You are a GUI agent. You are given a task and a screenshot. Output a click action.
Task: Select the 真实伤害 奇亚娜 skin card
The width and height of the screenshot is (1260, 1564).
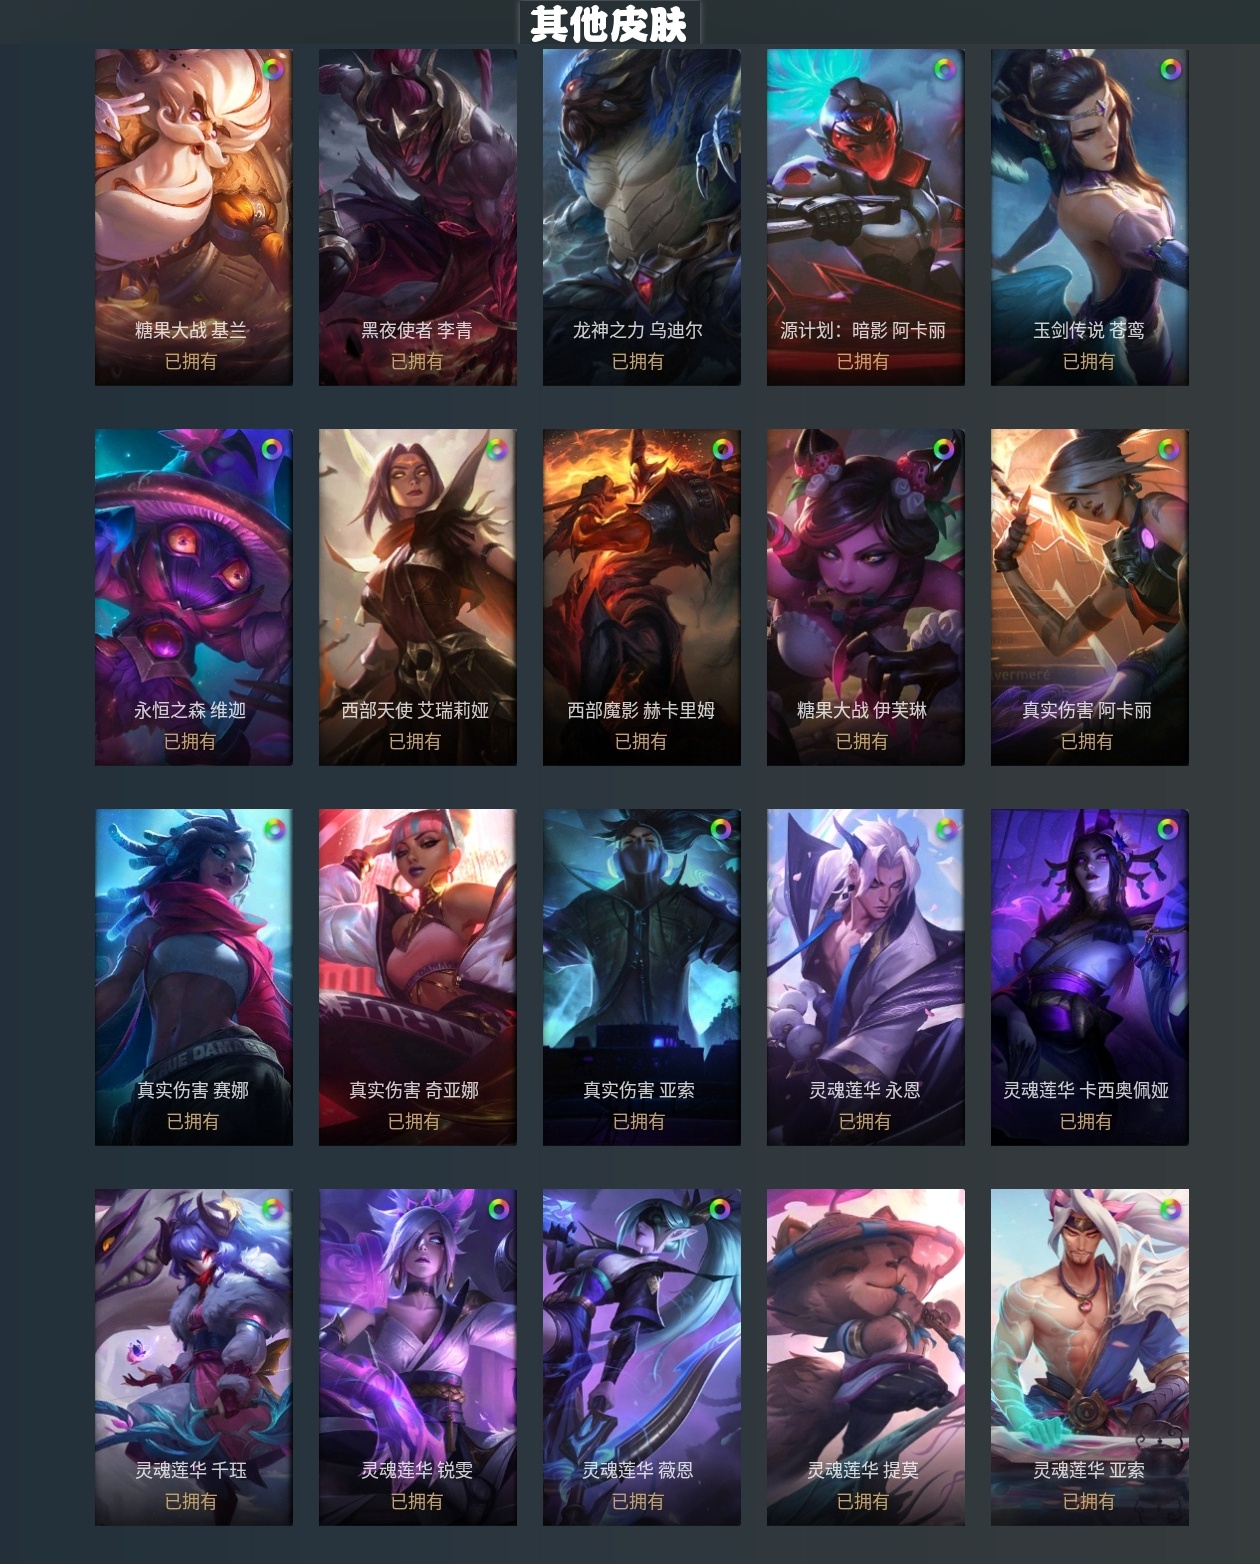tap(418, 977)
